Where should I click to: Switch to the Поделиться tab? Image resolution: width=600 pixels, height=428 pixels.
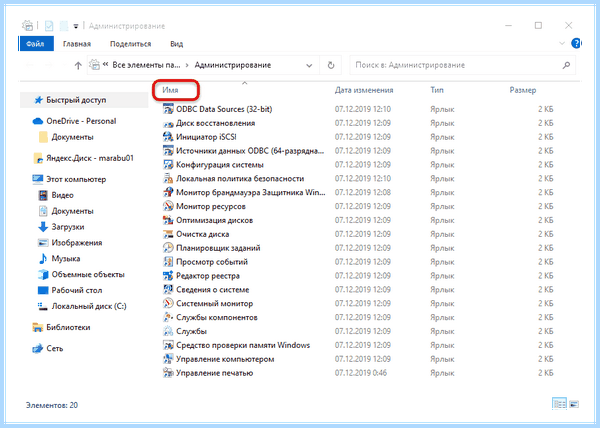(130, 44)
